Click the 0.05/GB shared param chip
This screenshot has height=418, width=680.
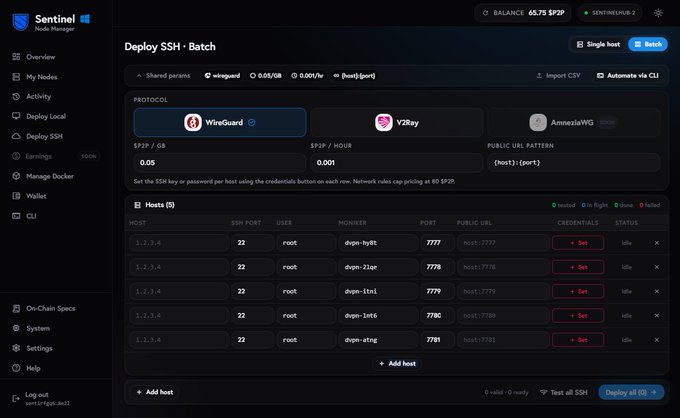[x=265, y=75]
